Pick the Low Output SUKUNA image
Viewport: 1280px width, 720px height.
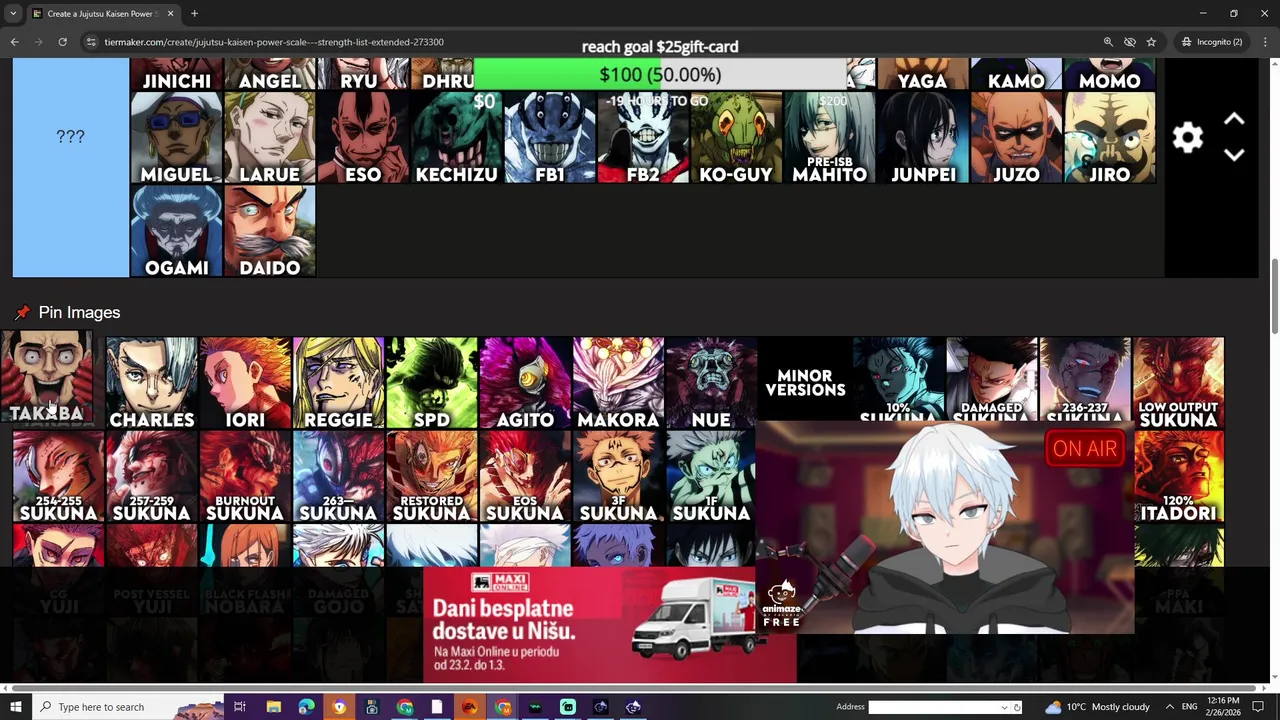[1178, 383]
